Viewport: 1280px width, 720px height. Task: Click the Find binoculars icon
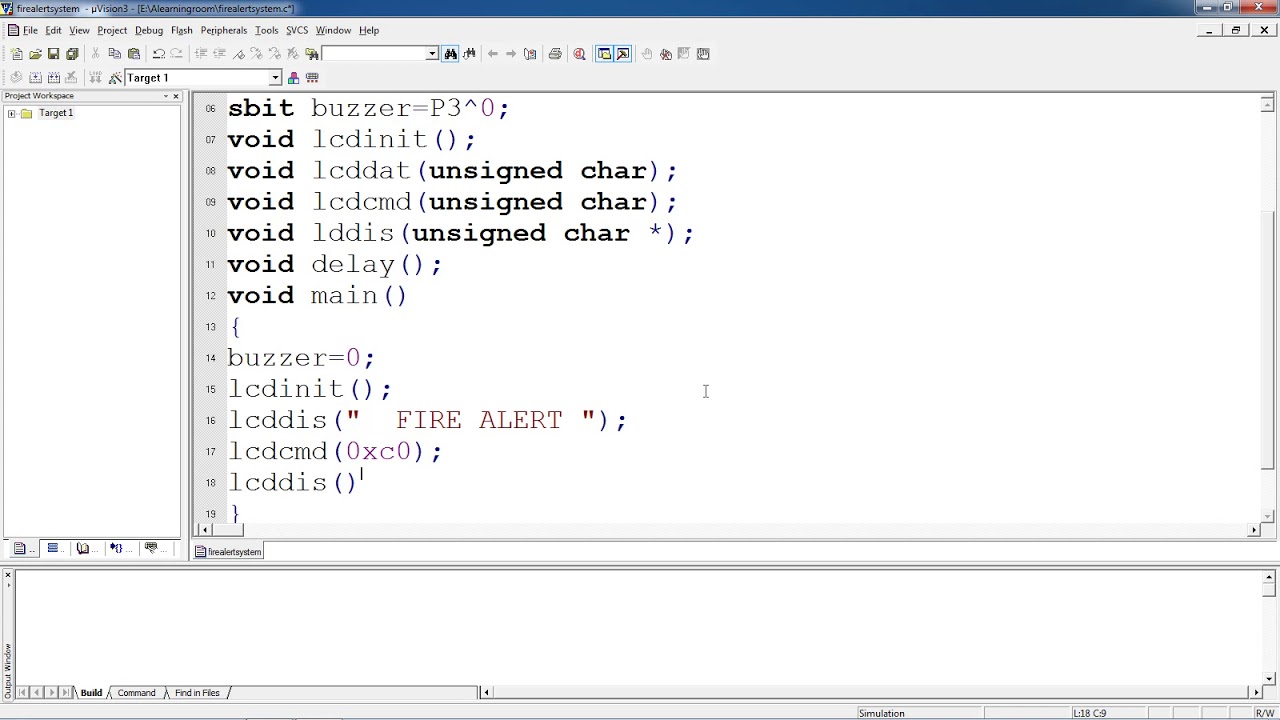click(450, 54)
